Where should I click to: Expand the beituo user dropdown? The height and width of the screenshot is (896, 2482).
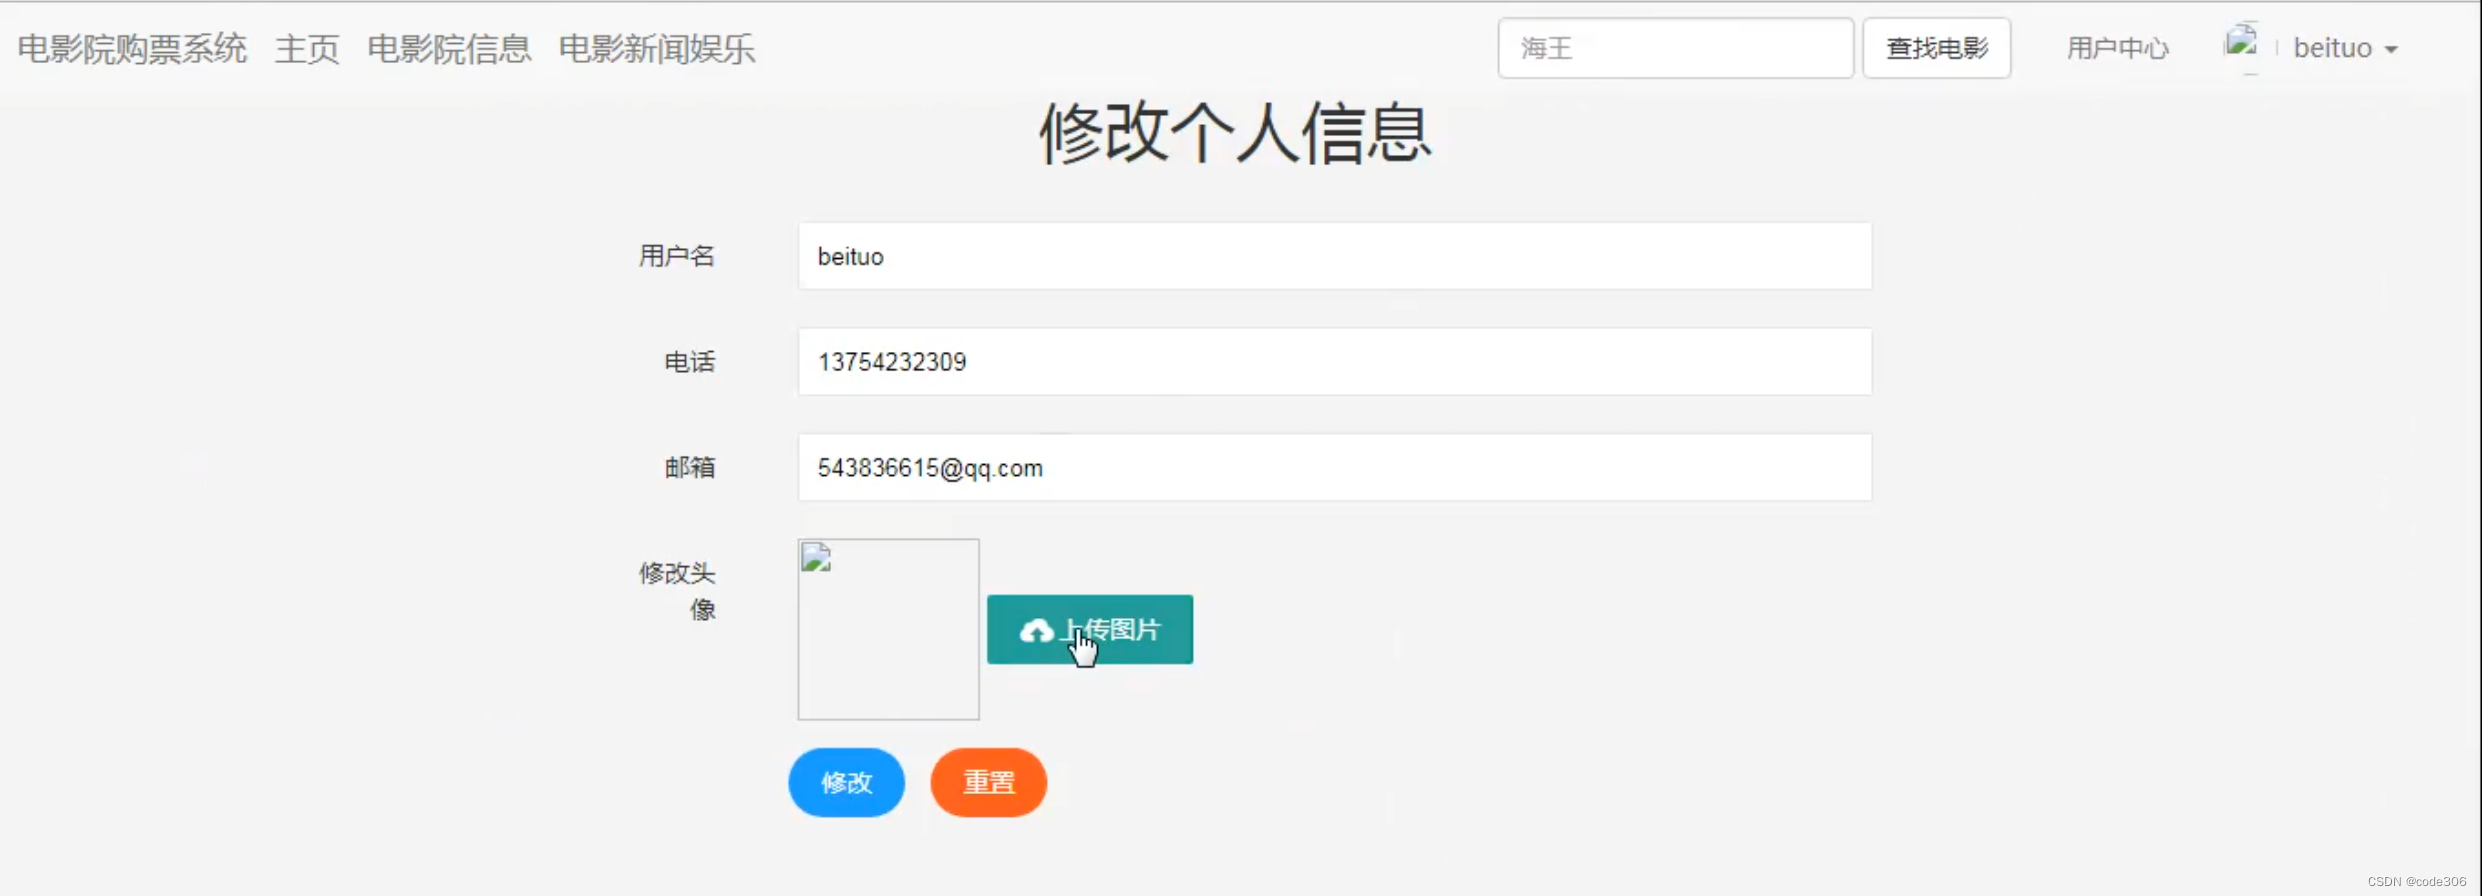coord(2345,48)
